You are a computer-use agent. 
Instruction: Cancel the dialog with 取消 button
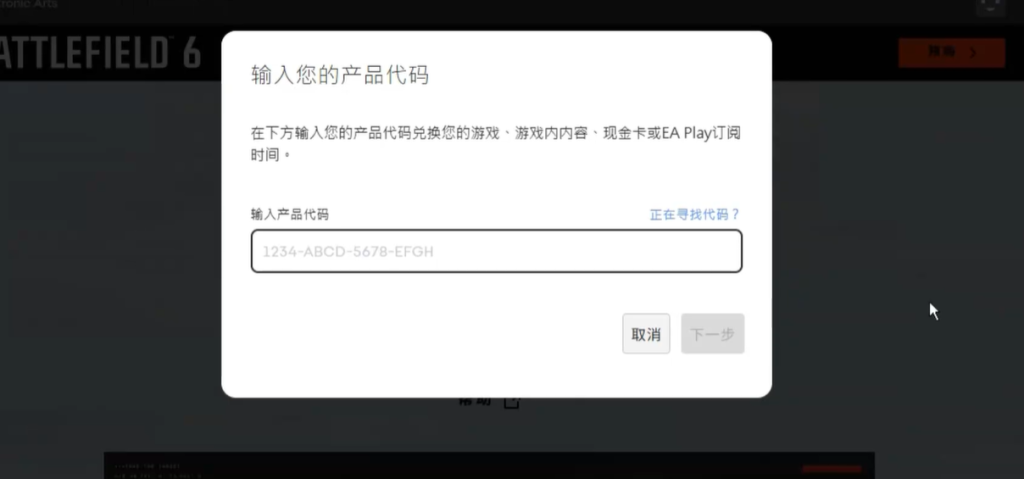click(646, 334)
